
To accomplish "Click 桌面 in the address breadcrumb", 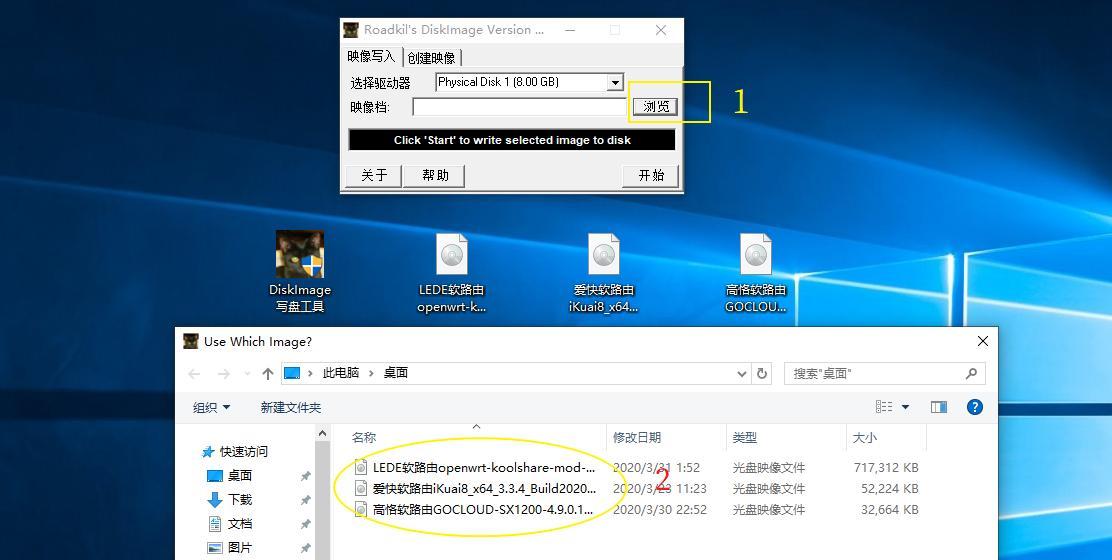I will point(396,373).
